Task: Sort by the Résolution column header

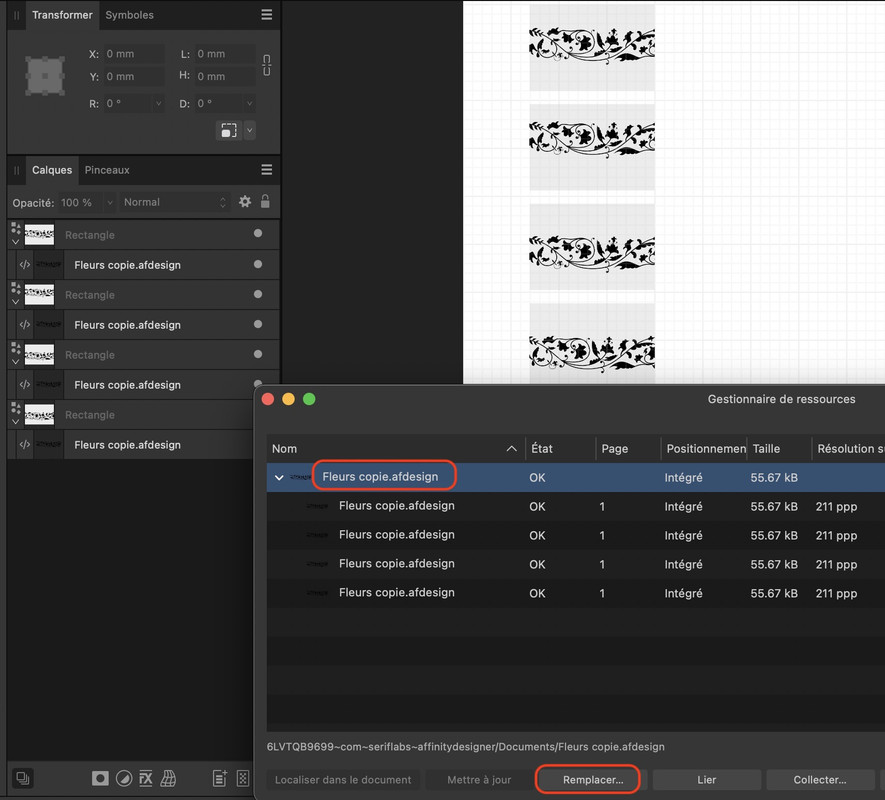Action: click(849, 449)
